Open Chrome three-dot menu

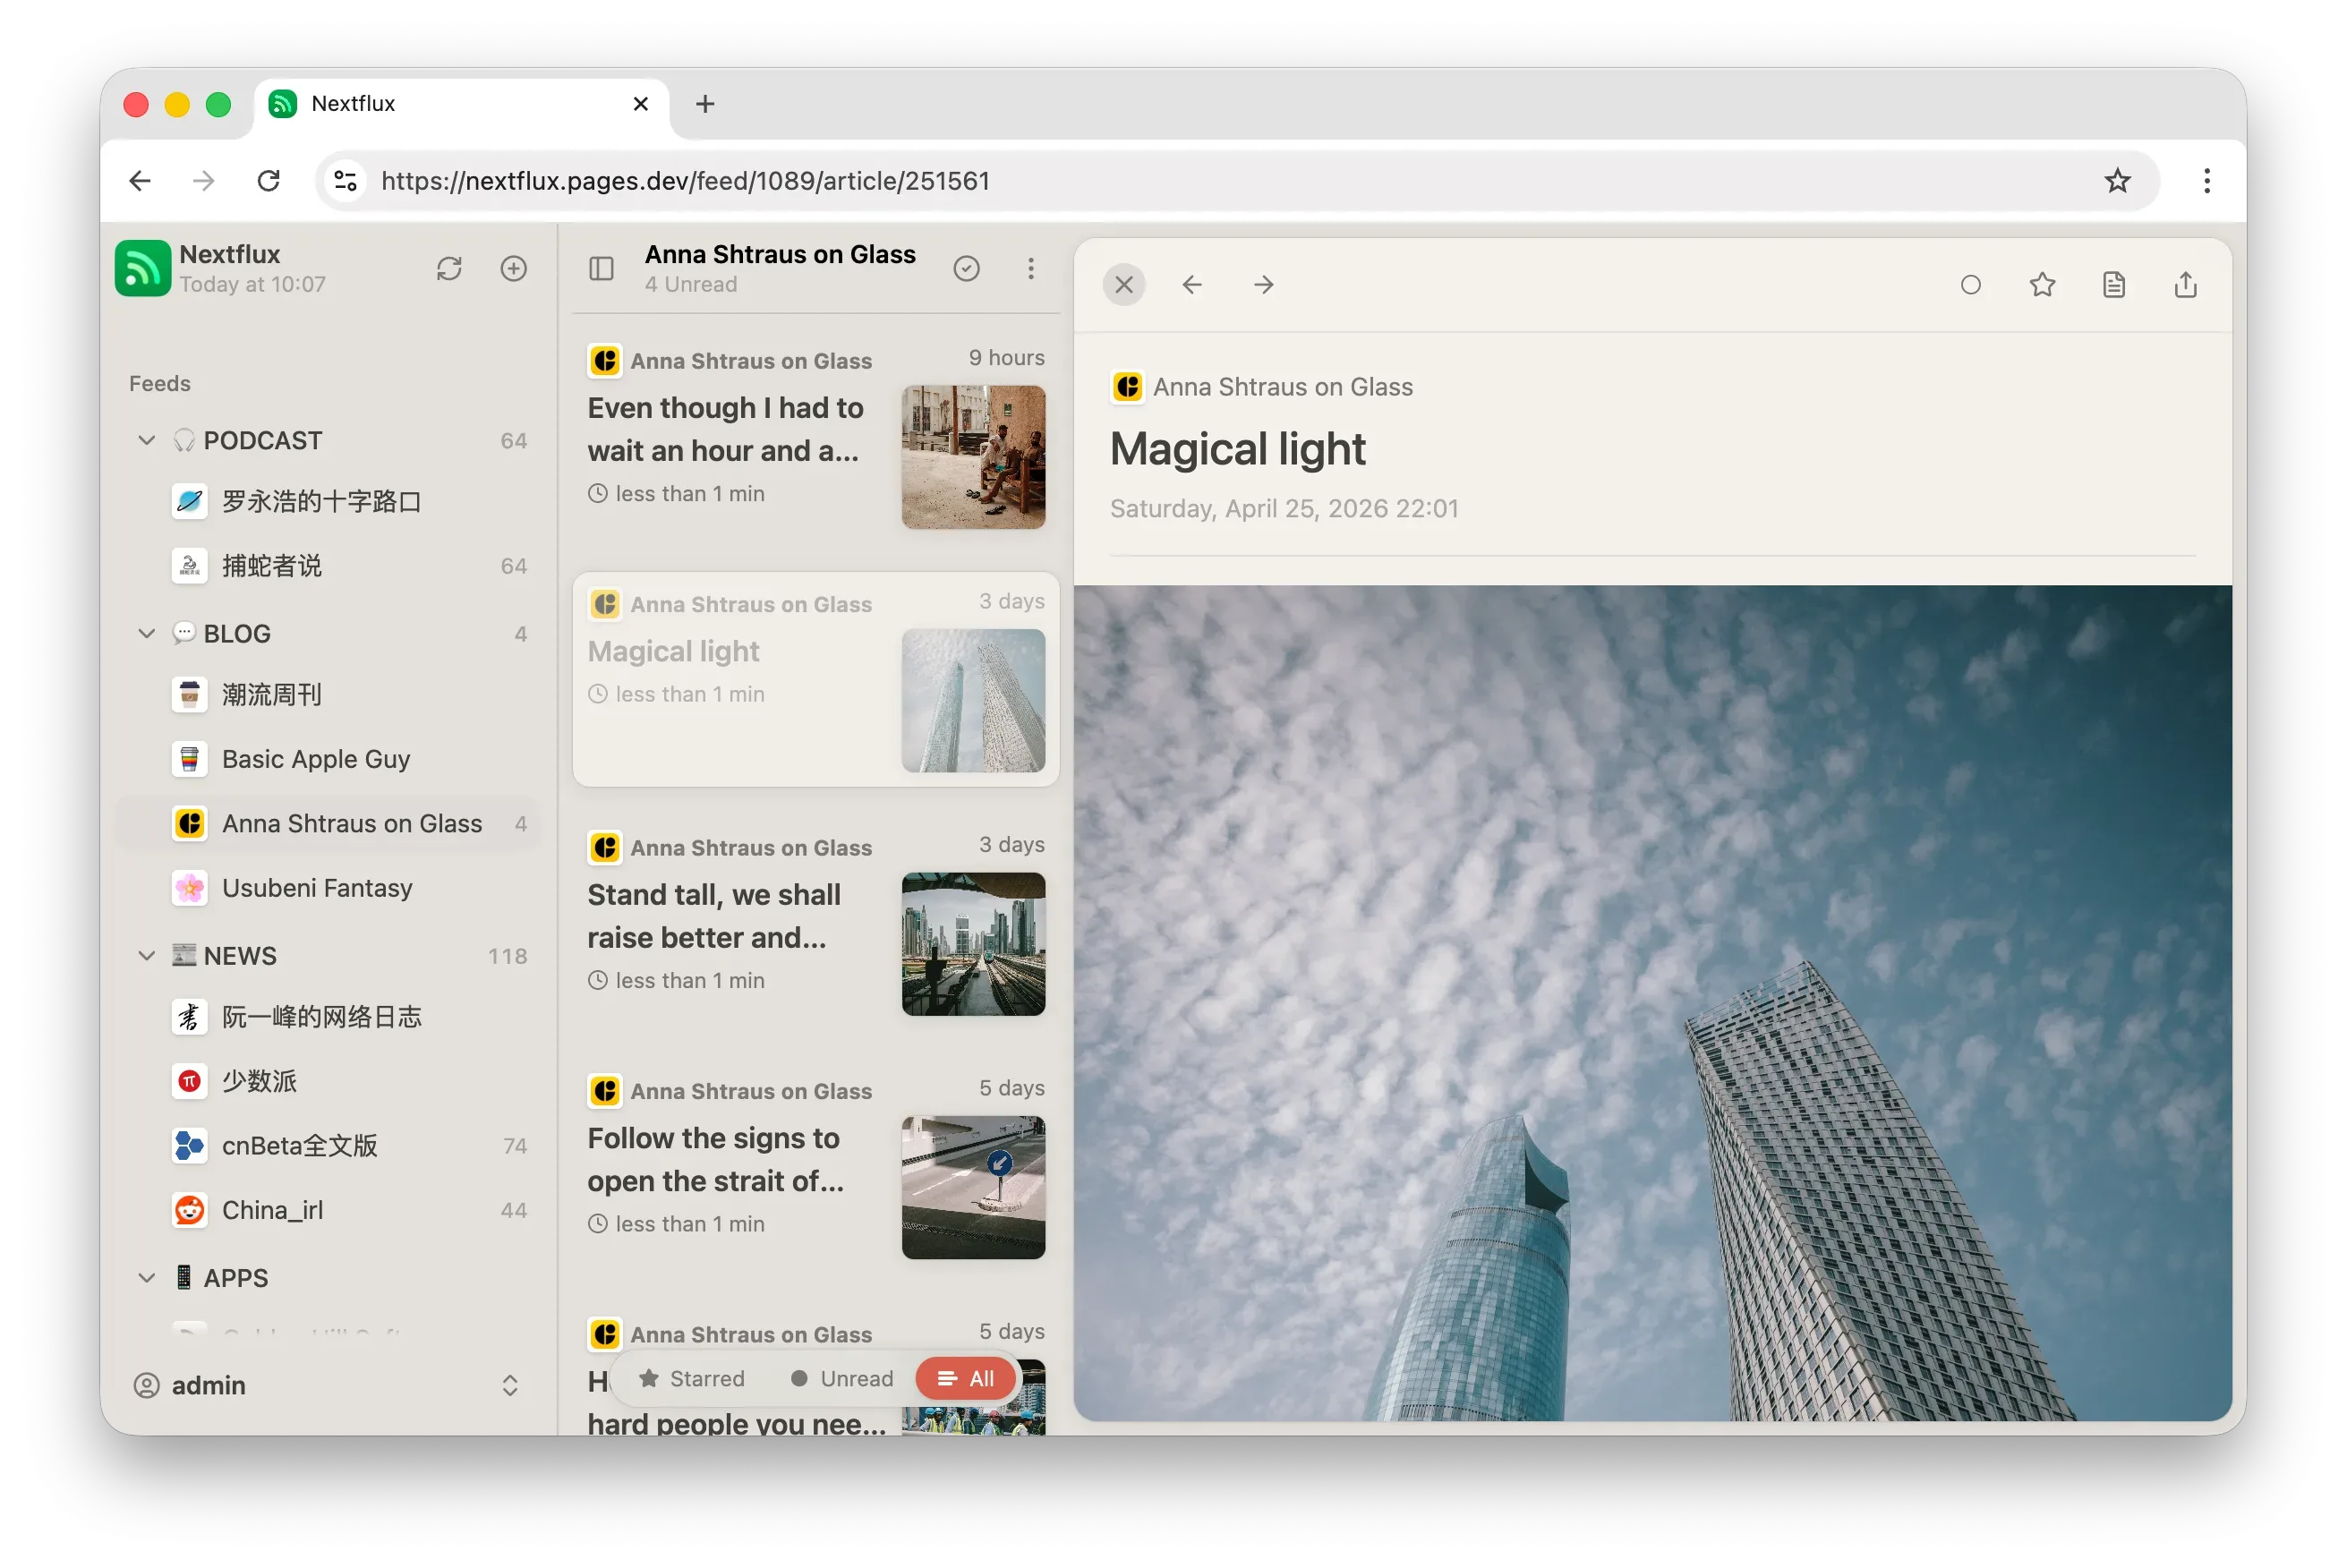pos(2206,181)
